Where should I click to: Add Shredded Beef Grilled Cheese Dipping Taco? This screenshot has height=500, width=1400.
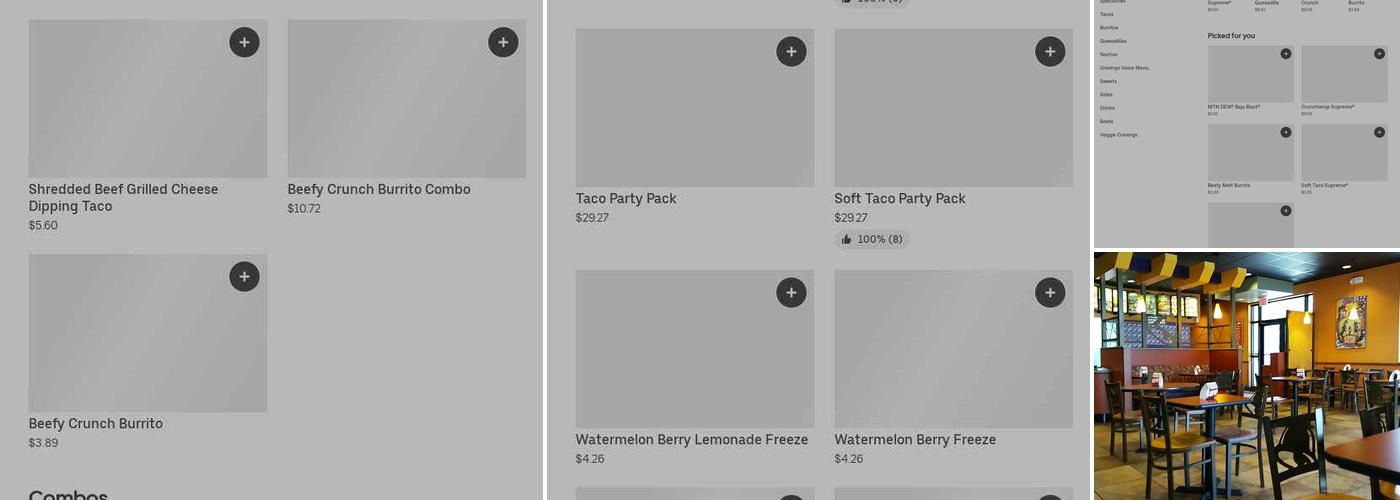[244, 42]
